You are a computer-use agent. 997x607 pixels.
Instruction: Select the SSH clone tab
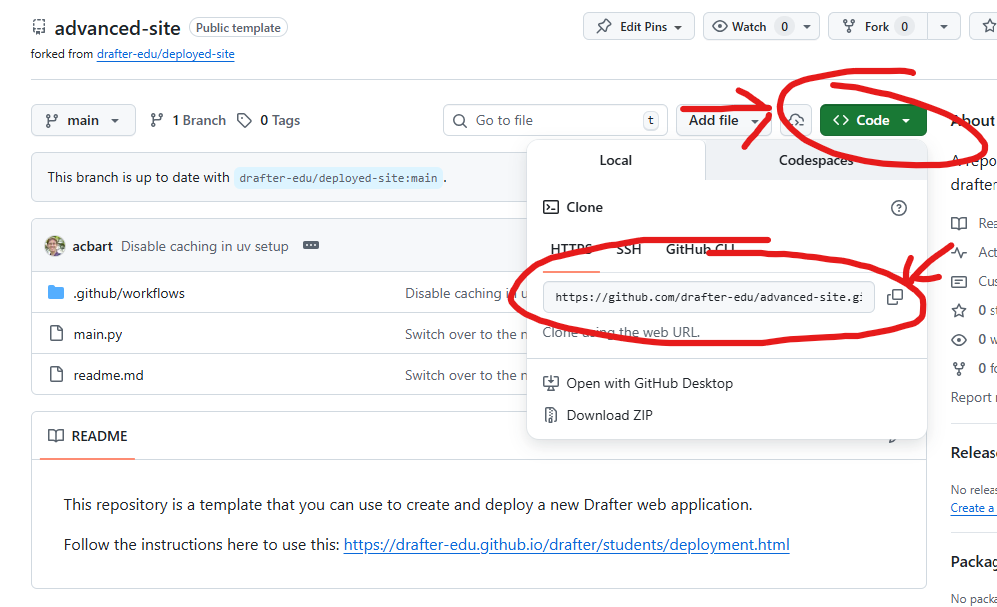628,249
